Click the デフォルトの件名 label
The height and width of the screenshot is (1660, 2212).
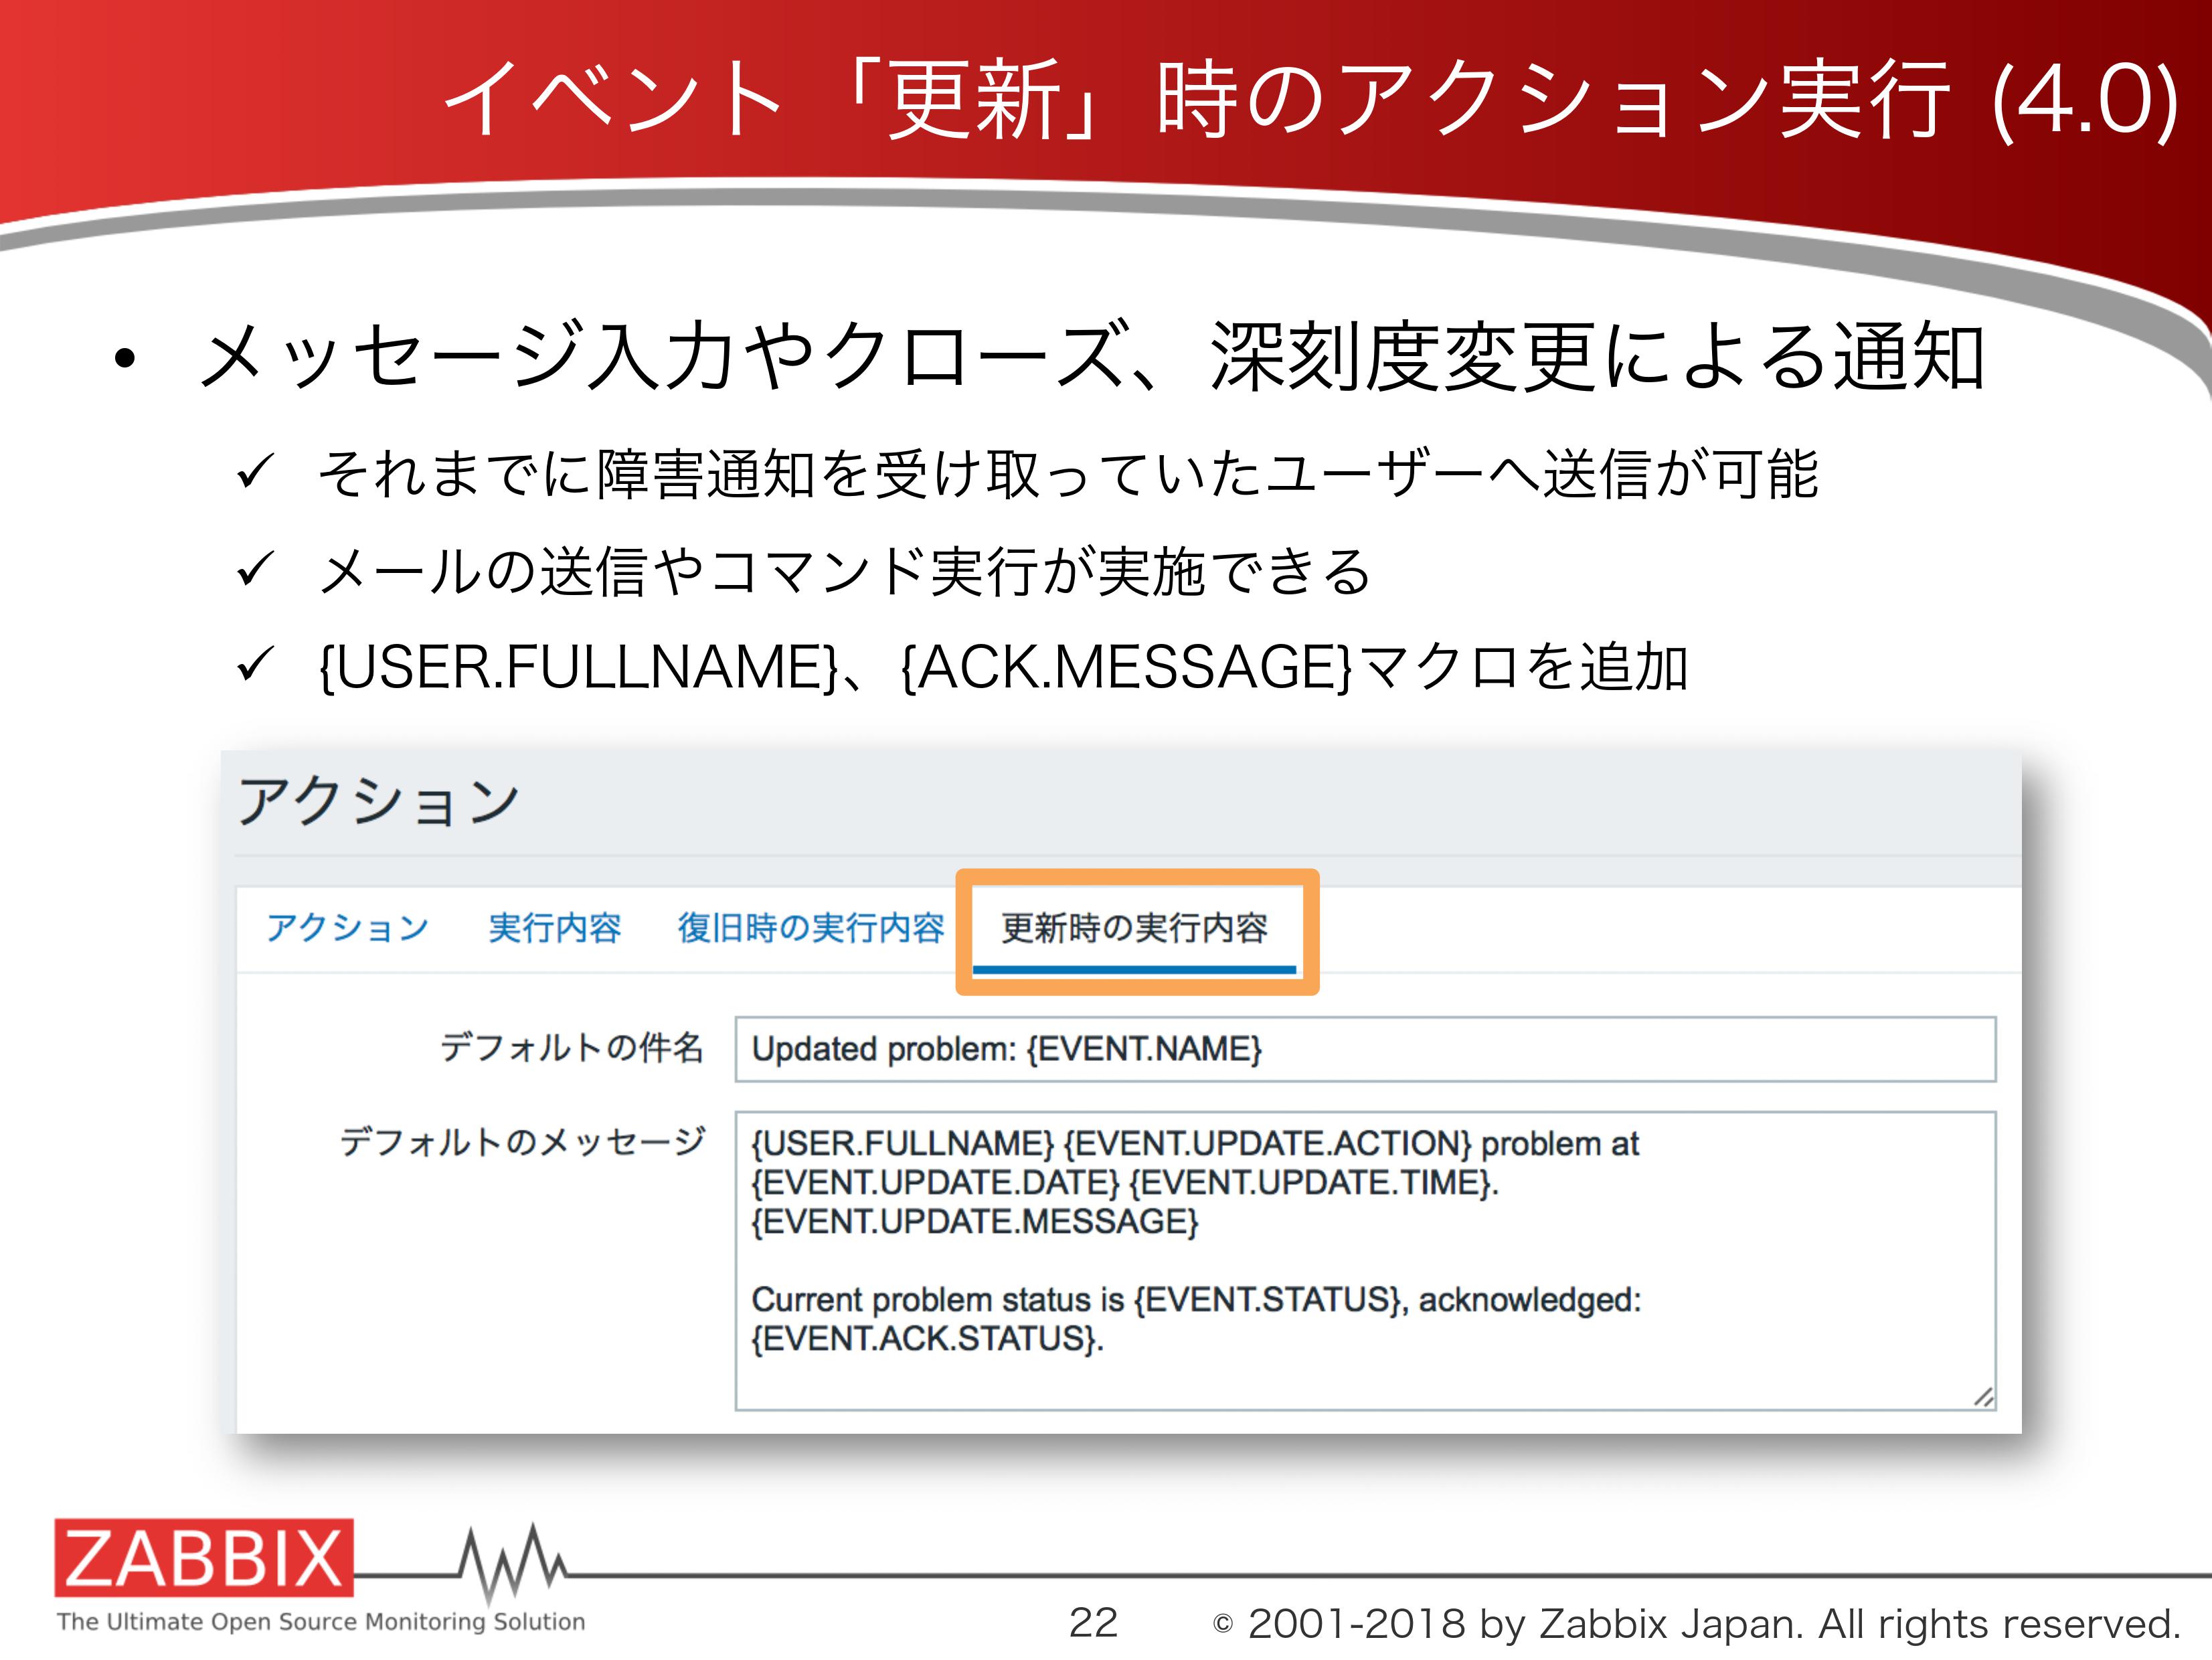tap(572, 1047)
